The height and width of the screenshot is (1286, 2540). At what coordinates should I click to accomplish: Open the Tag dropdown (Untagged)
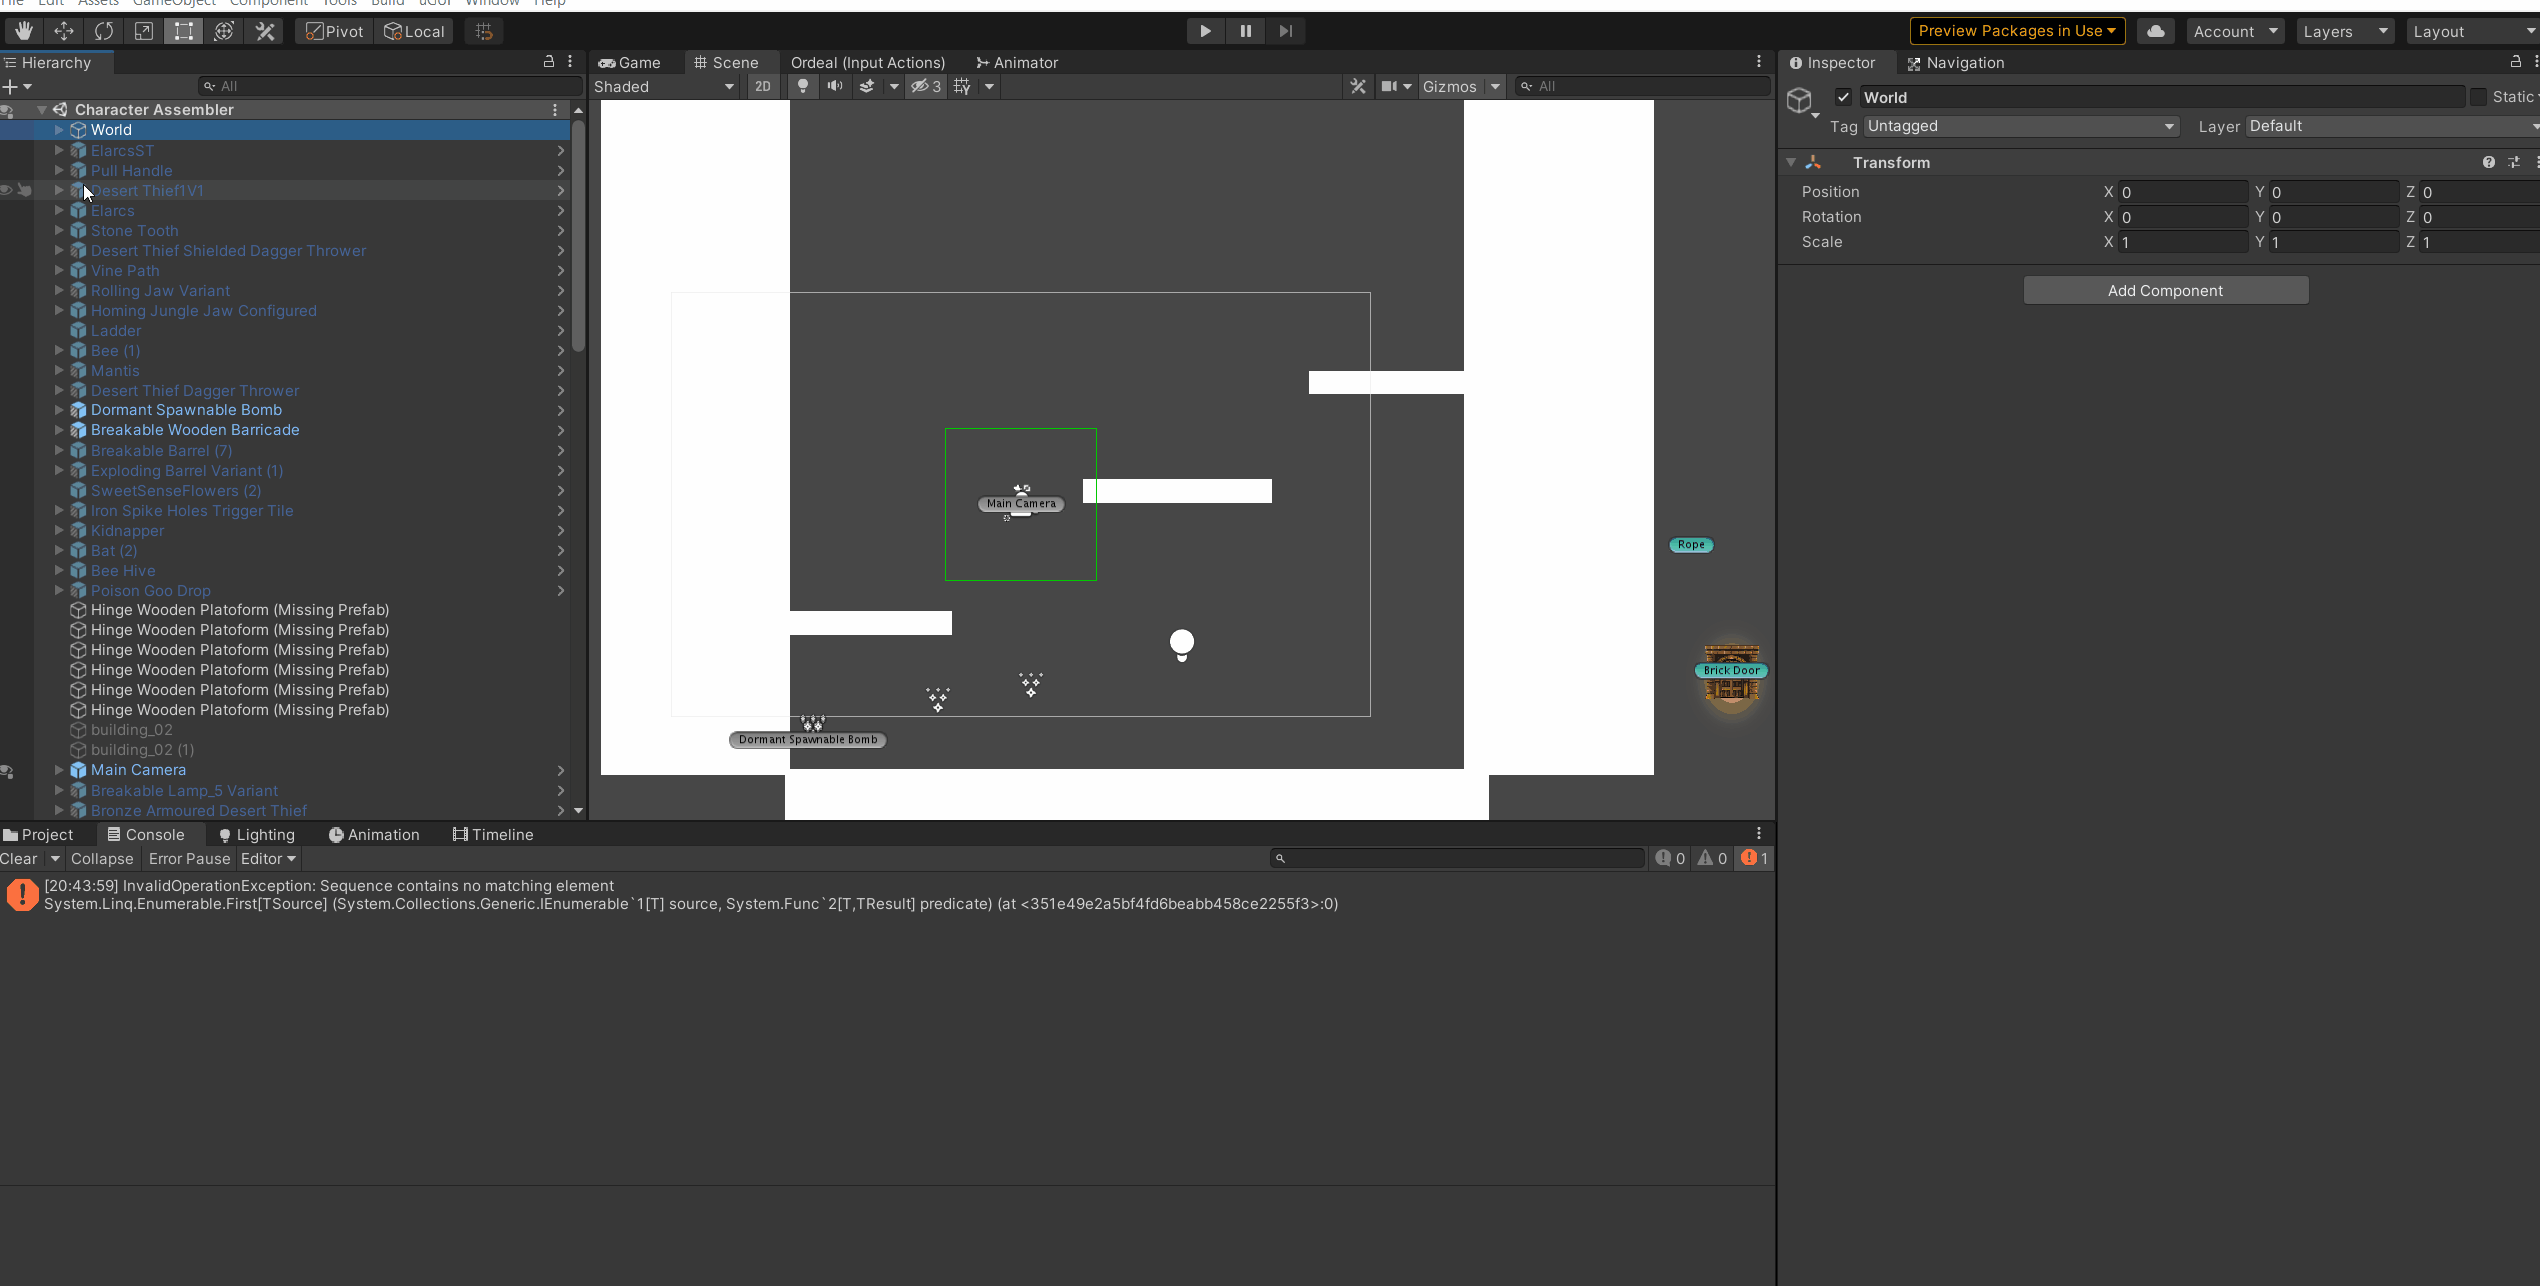tap(2020, 126)
